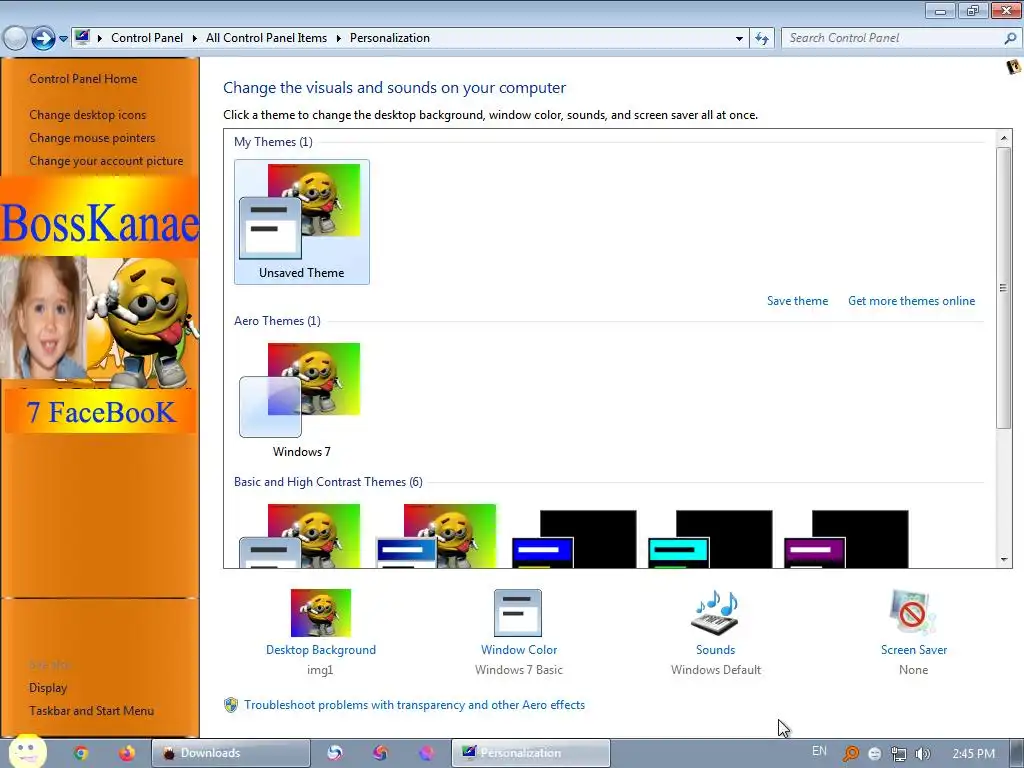
Task: Expand arrow after All Control Panel Items
Action: coord(338,38)
